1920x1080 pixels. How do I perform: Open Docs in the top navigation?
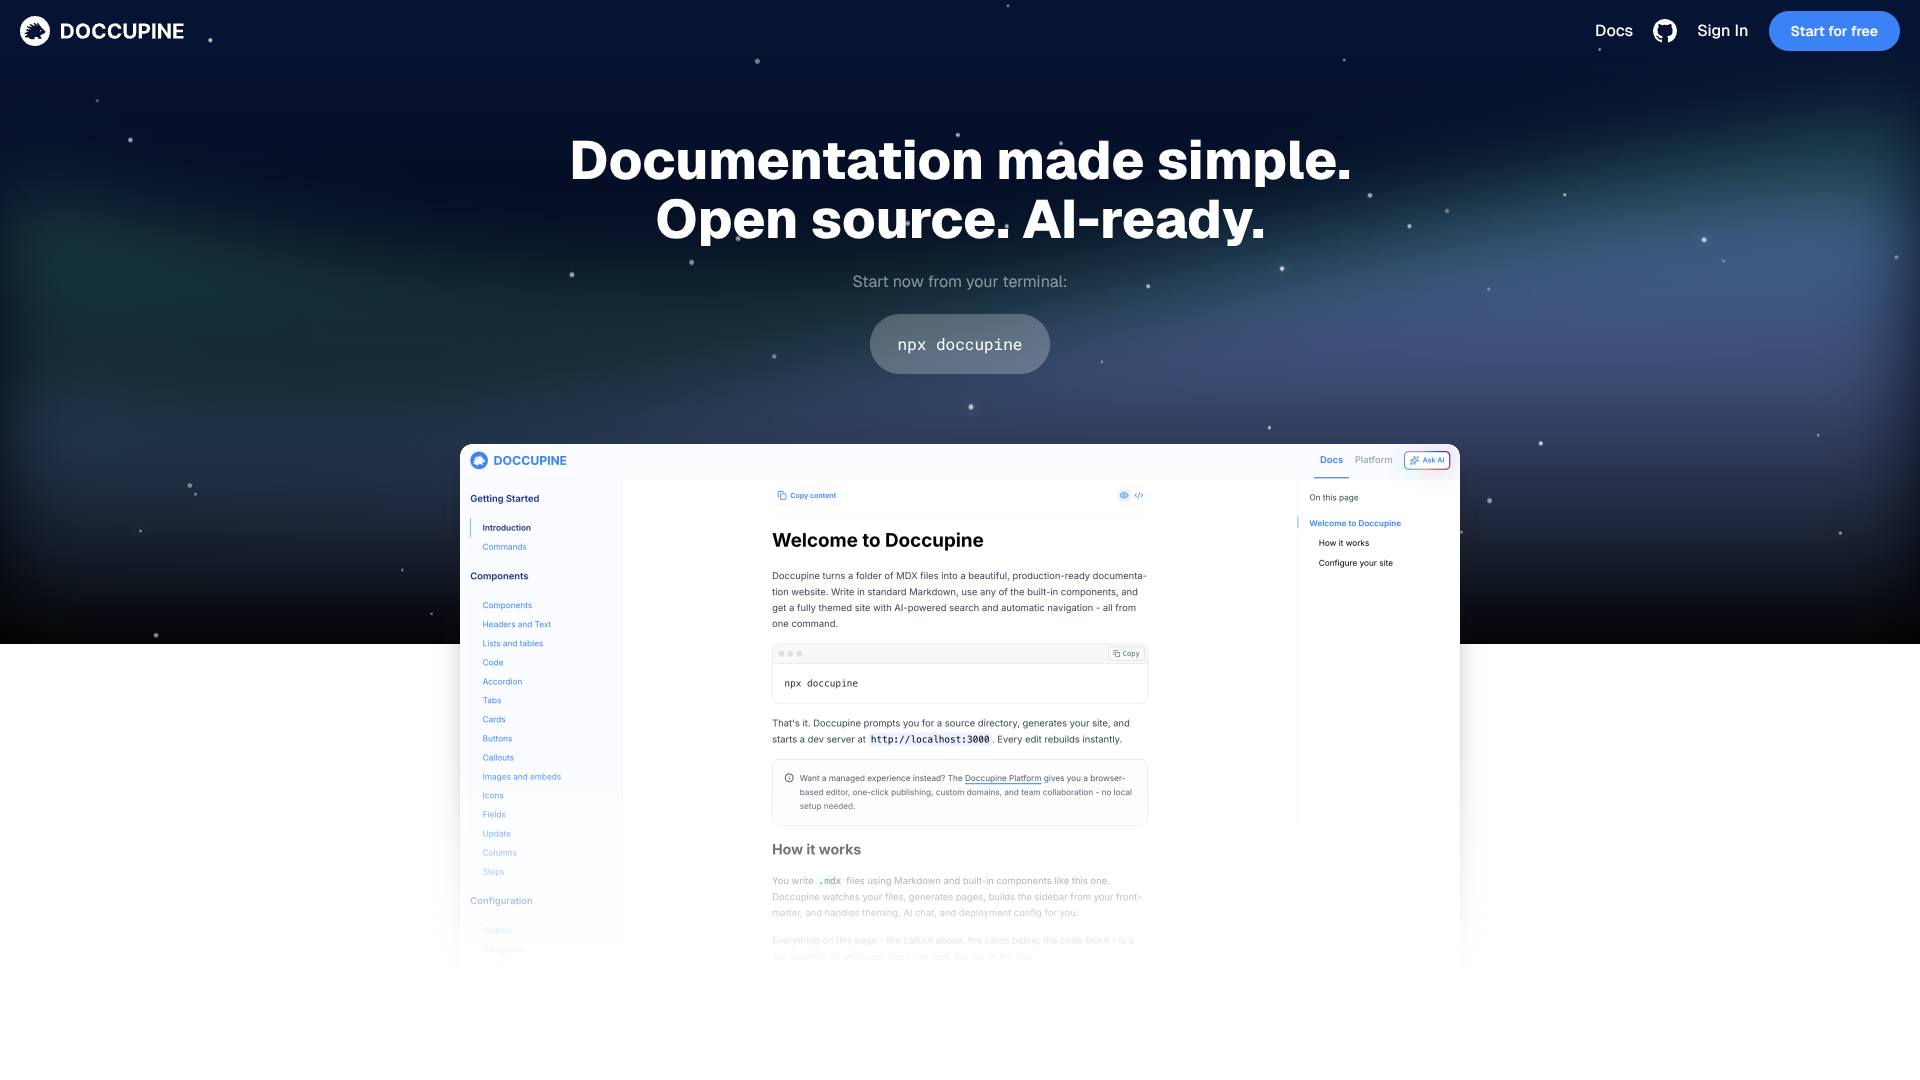tap(1613, 31)
